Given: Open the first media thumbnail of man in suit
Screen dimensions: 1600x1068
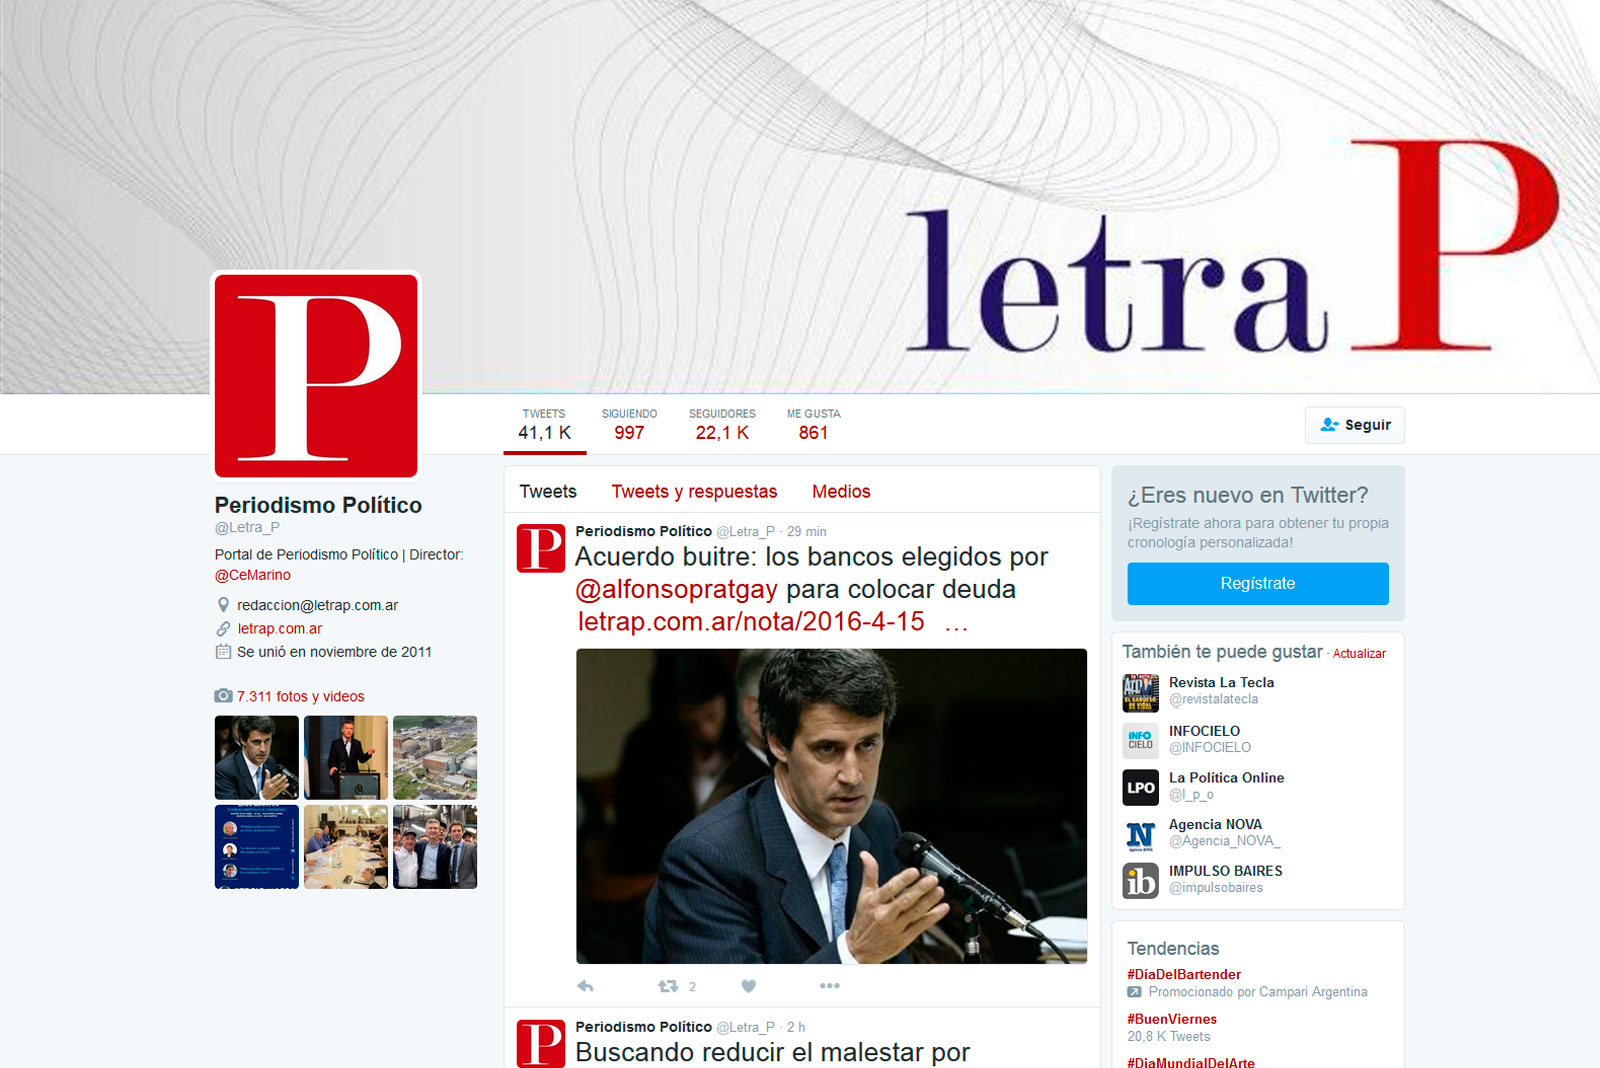Looking at the screenshot, I should 257,757.
